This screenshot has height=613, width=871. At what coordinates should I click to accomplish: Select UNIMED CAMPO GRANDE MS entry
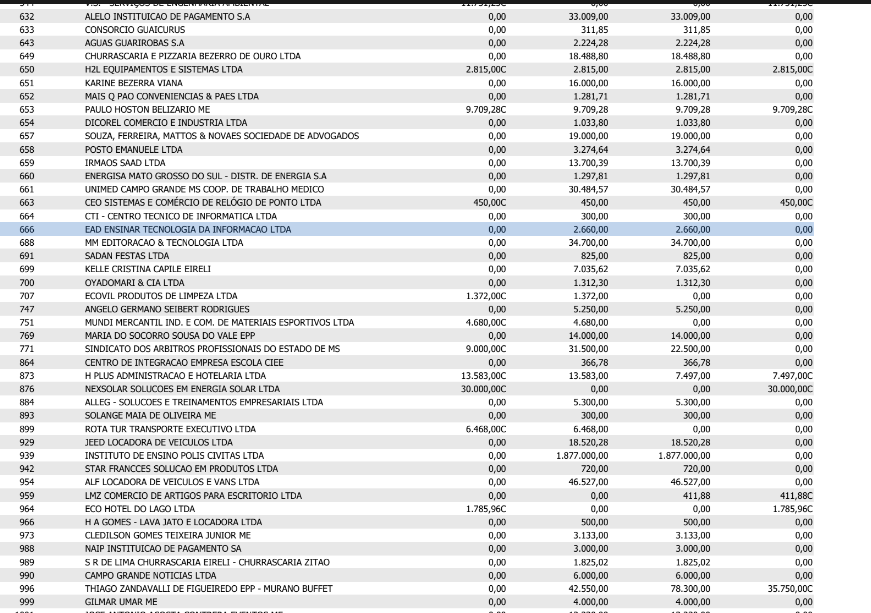pyautogui.click(x=407, y=189)
